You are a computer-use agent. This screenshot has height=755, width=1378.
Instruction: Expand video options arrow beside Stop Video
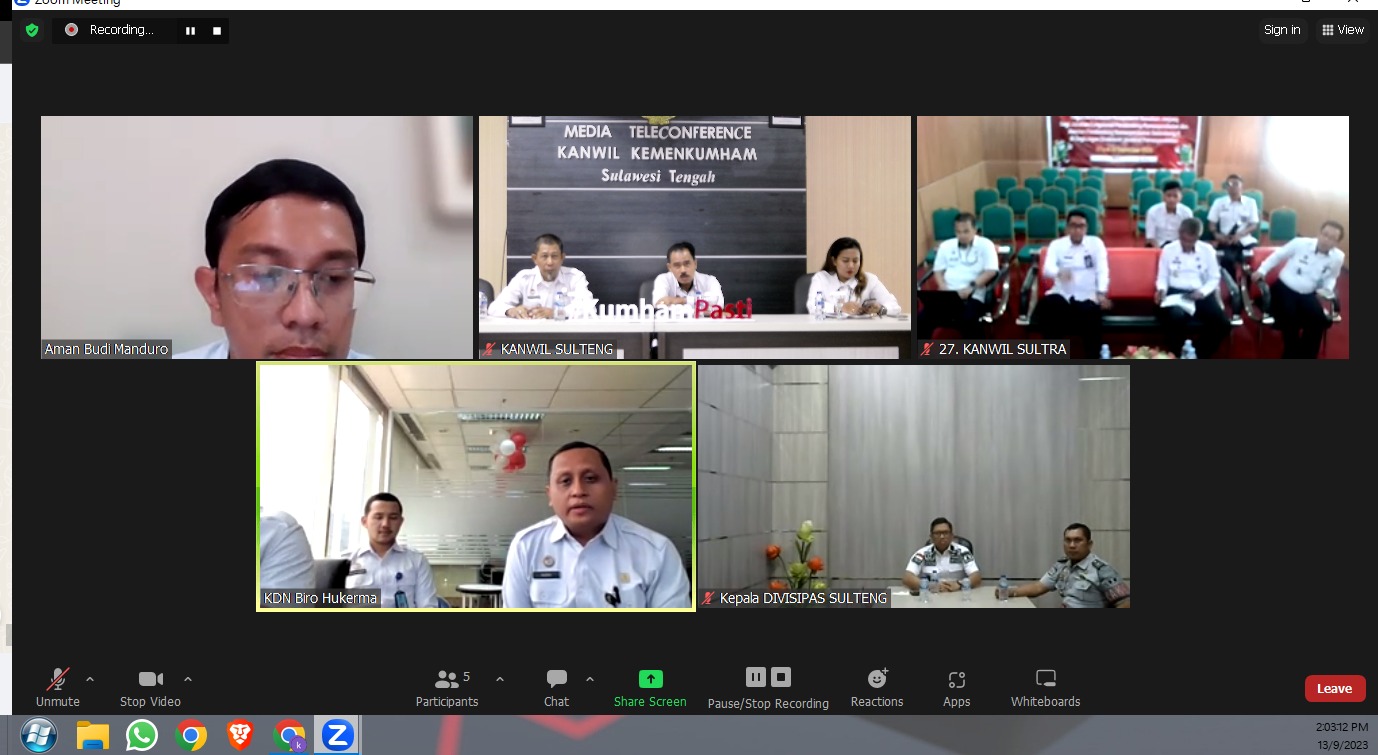(188, 680)
